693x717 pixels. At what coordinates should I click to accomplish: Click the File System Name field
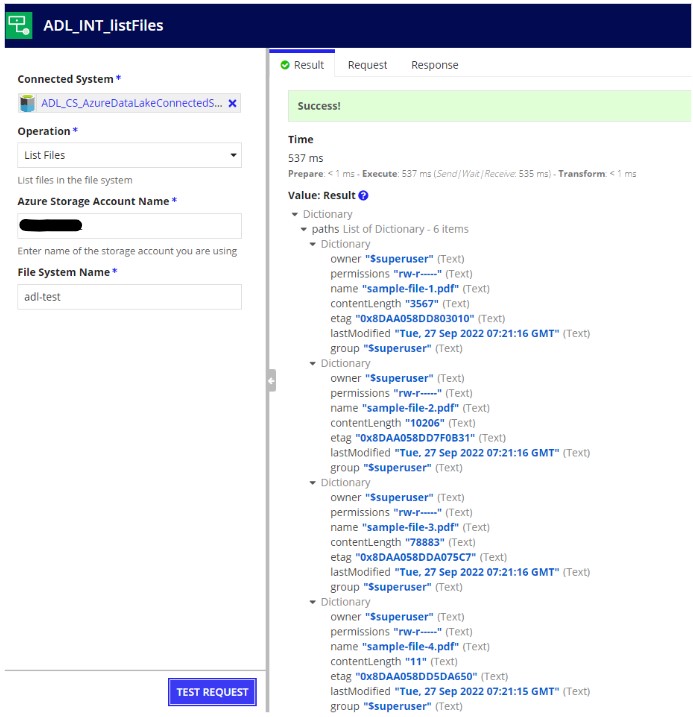[x=129, y=297]
